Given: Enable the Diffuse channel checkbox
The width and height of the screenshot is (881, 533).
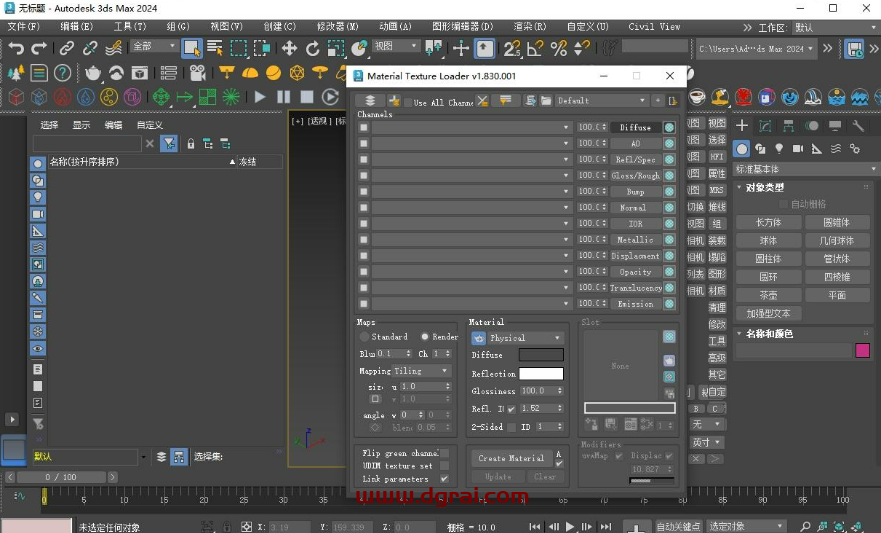Looking at the screenshot, I should pyautogui.click(x=364, y=127).
